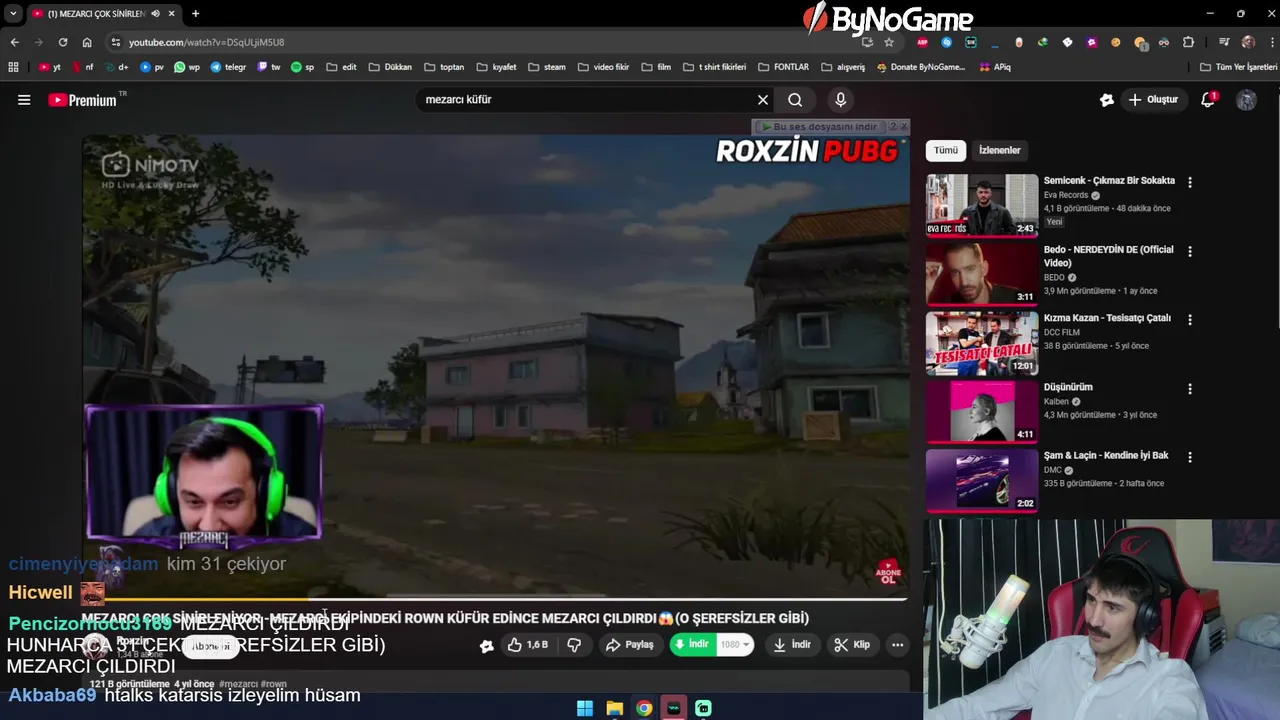1280x720 pixels.
Task: Open the Chrome extensions puzzle icon
Action: 1188,42
